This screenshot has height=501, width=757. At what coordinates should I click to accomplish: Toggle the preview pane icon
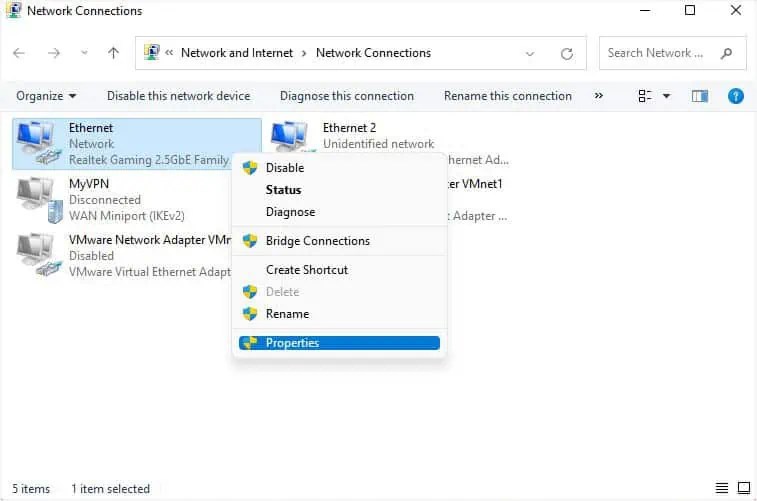coord(700,96)
